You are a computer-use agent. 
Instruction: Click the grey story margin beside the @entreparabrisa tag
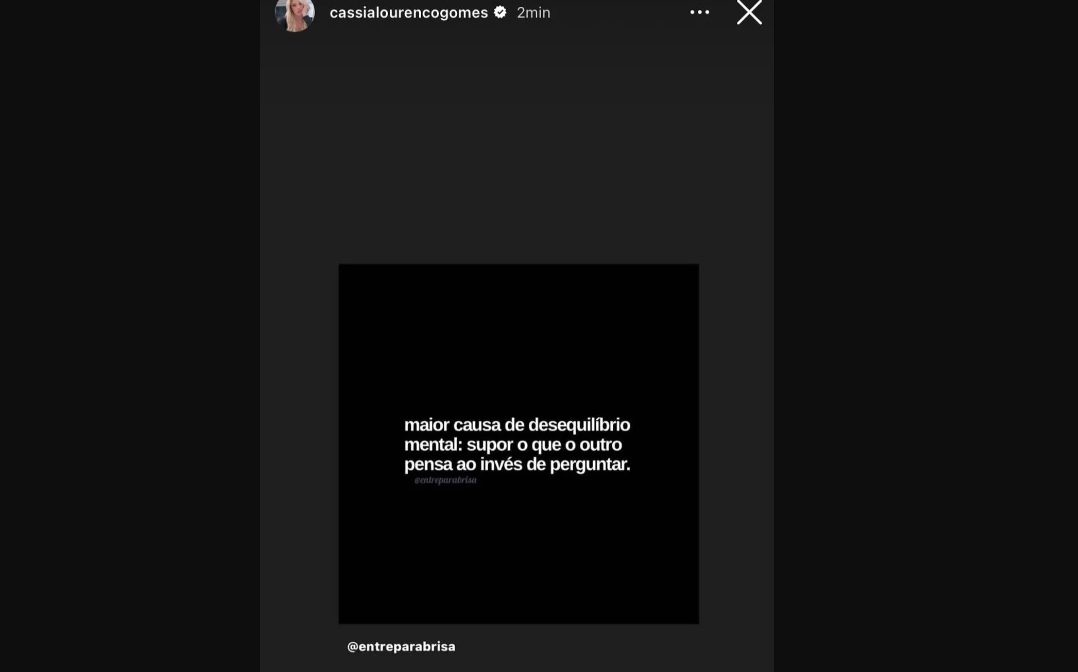(x=612, y=647)
